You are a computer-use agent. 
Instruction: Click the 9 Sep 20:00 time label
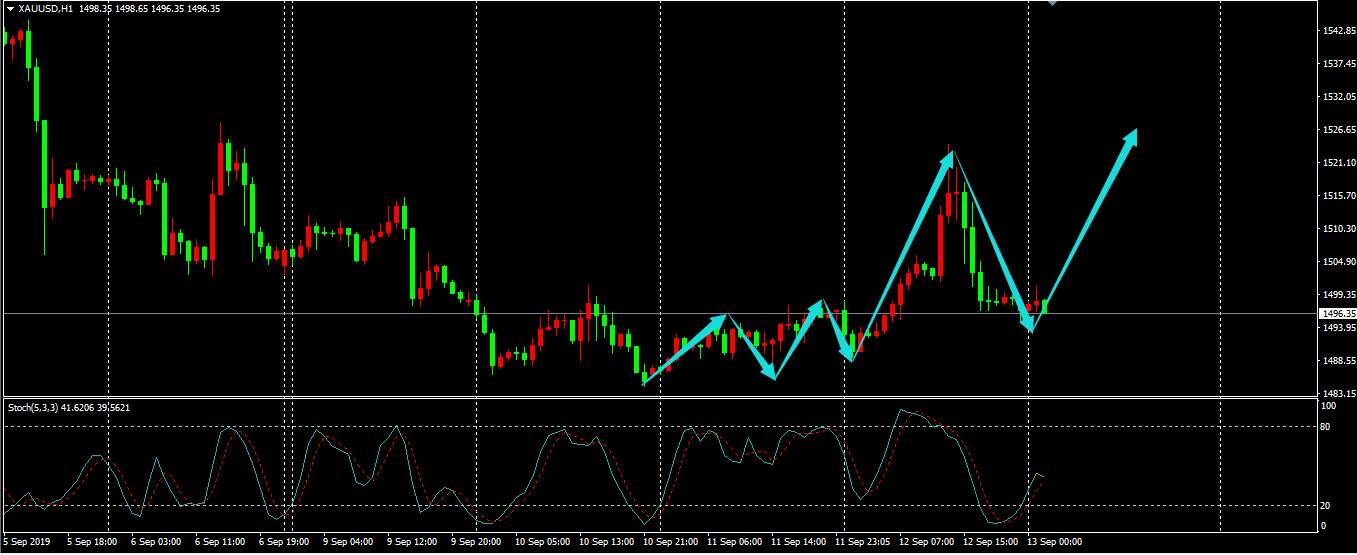tap(476, 542)
